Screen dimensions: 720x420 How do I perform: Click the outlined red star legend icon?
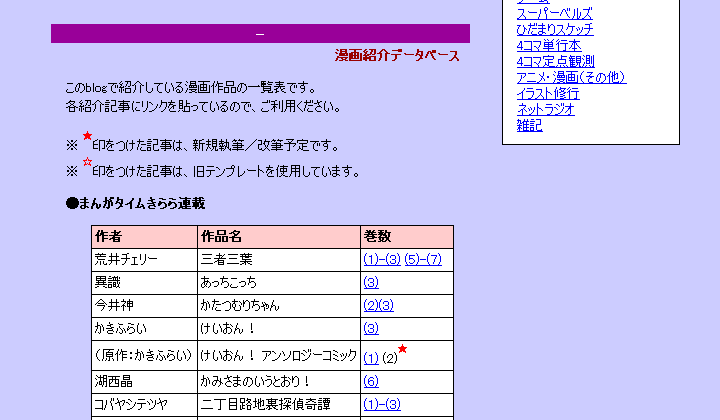coord(87,162)
